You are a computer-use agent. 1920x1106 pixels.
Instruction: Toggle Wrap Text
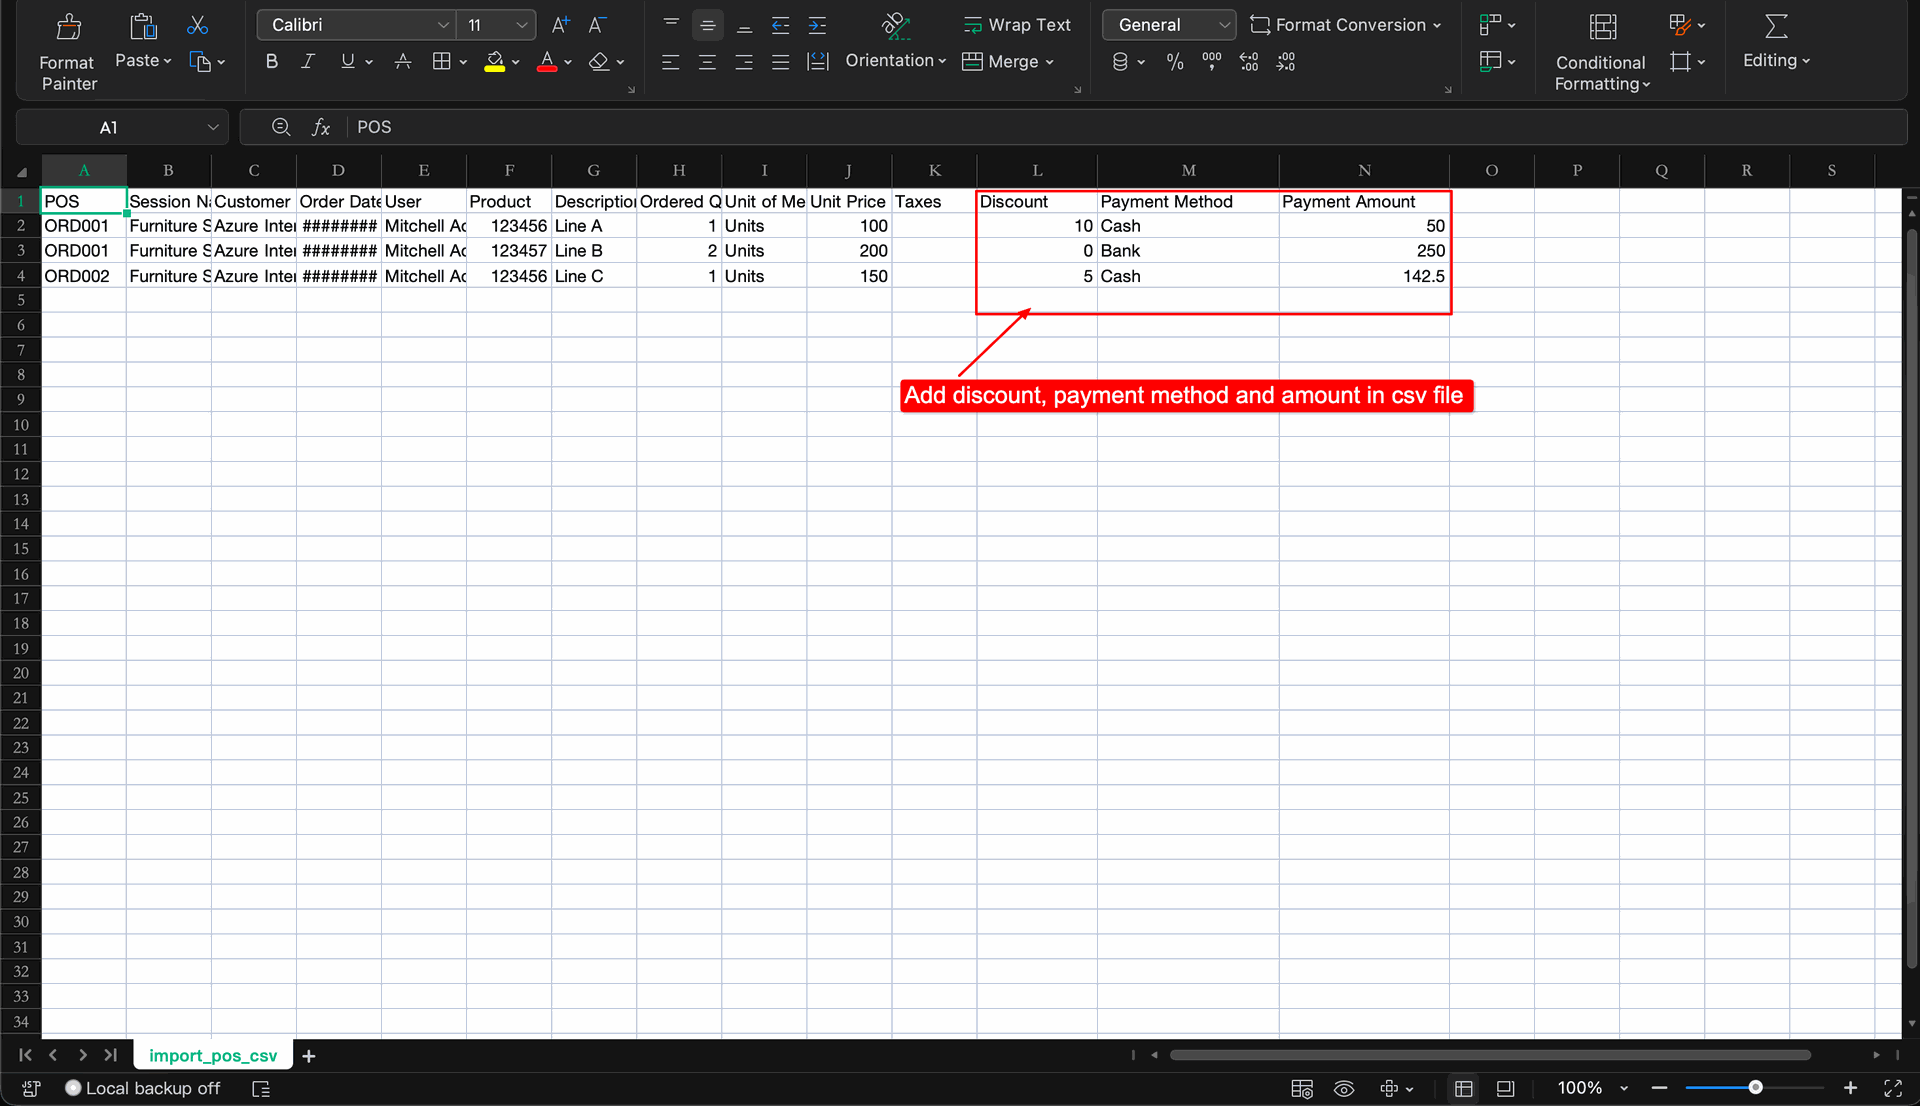coord(1017,25)
